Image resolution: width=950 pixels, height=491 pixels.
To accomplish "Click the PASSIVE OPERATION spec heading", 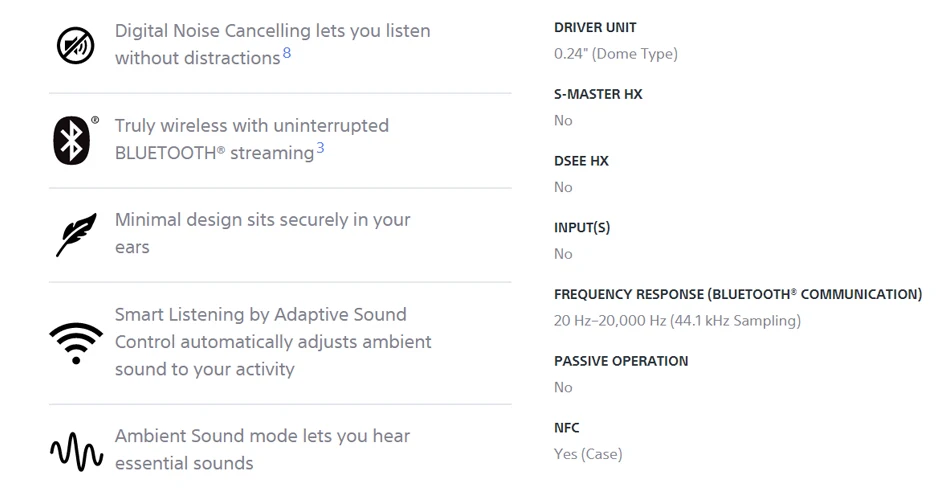I will (x=621, y=361).
